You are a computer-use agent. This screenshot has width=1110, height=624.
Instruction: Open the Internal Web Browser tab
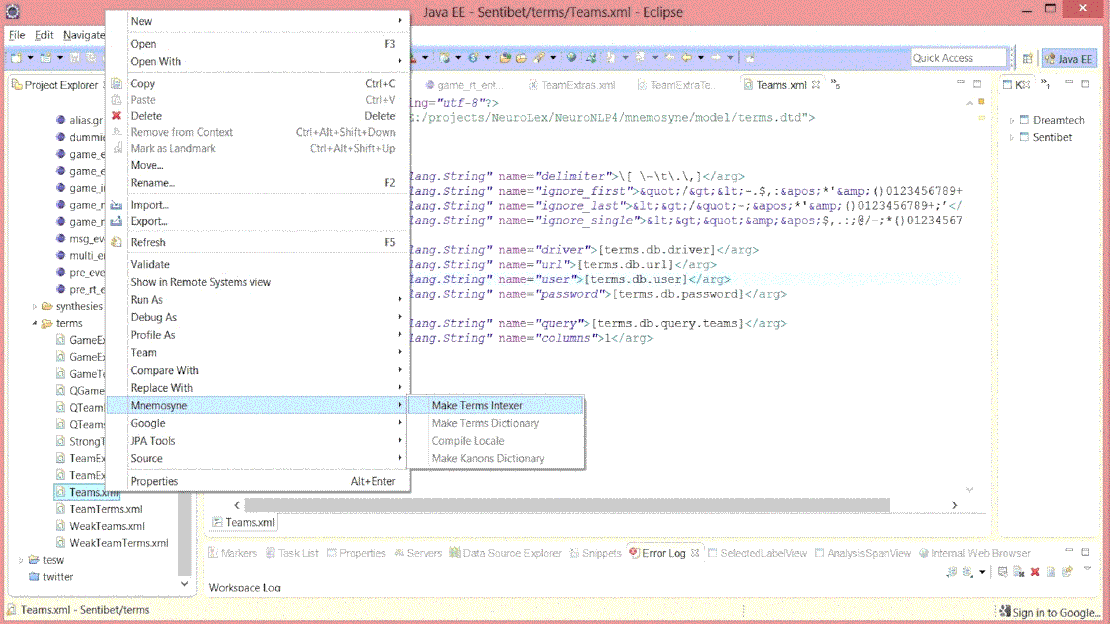click(x=975, y=553)
